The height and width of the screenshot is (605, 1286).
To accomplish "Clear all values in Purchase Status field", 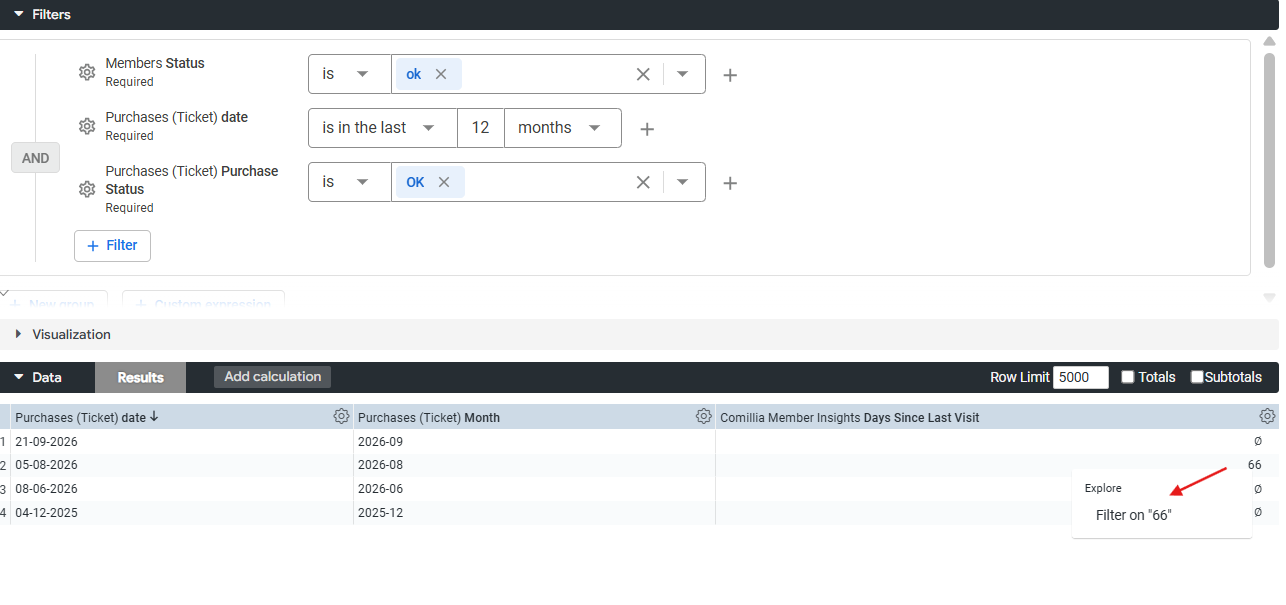I will click(643, 182).
